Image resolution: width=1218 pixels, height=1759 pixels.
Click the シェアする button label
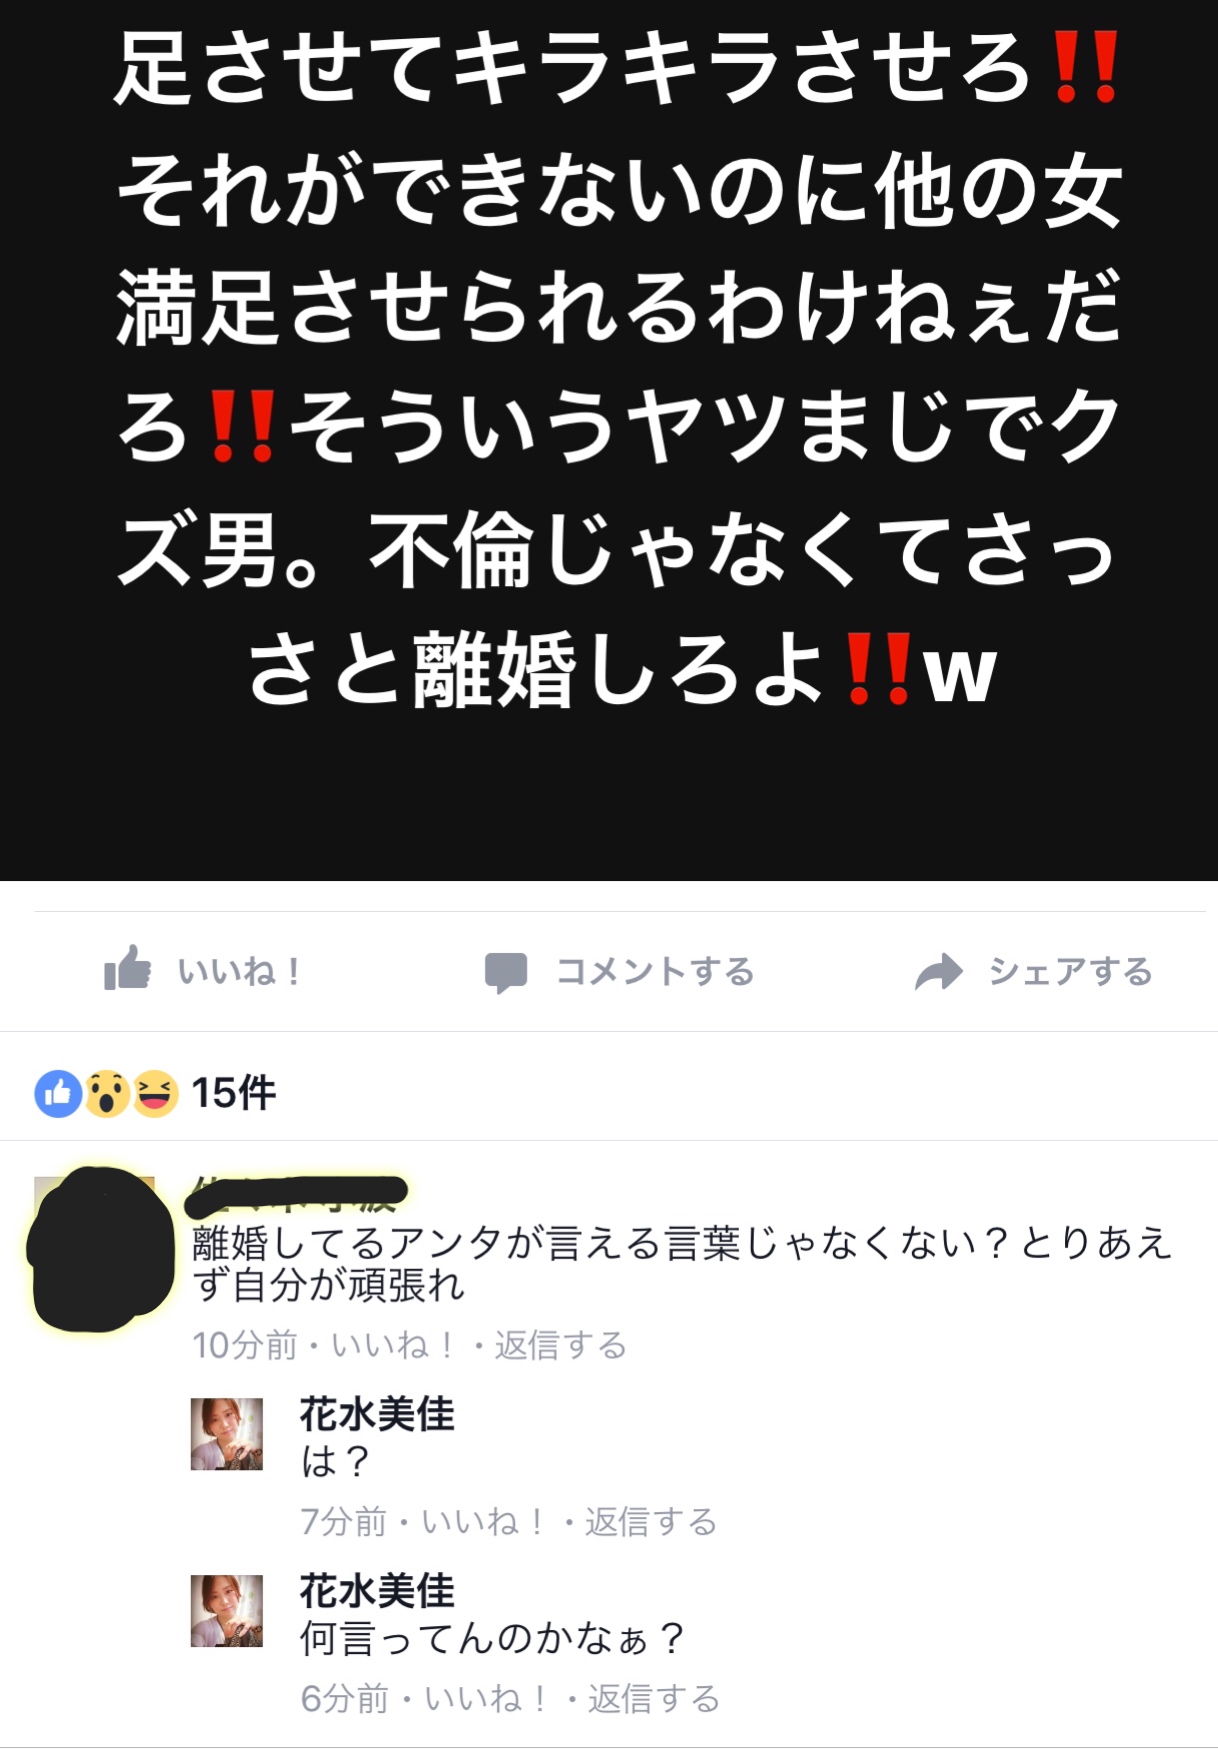[1071, 971]
